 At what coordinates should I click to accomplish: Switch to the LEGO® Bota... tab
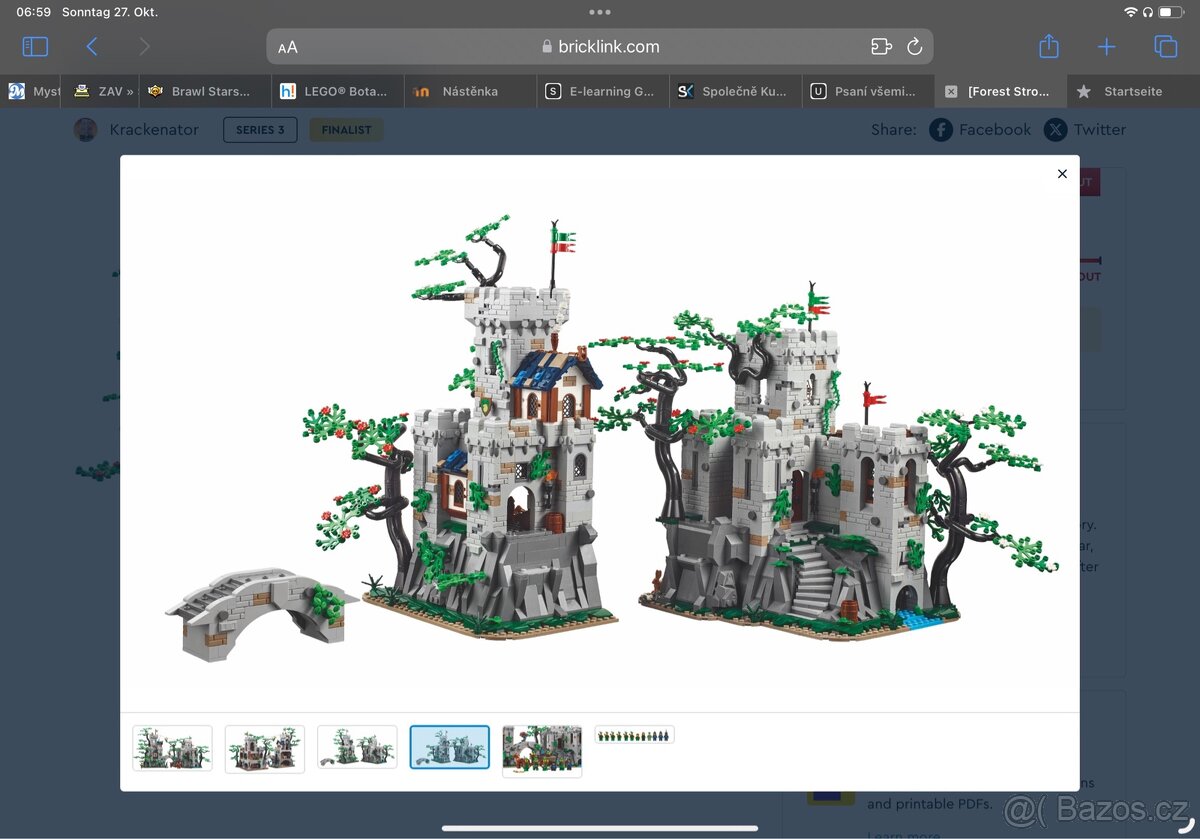(x=337, y=90)
